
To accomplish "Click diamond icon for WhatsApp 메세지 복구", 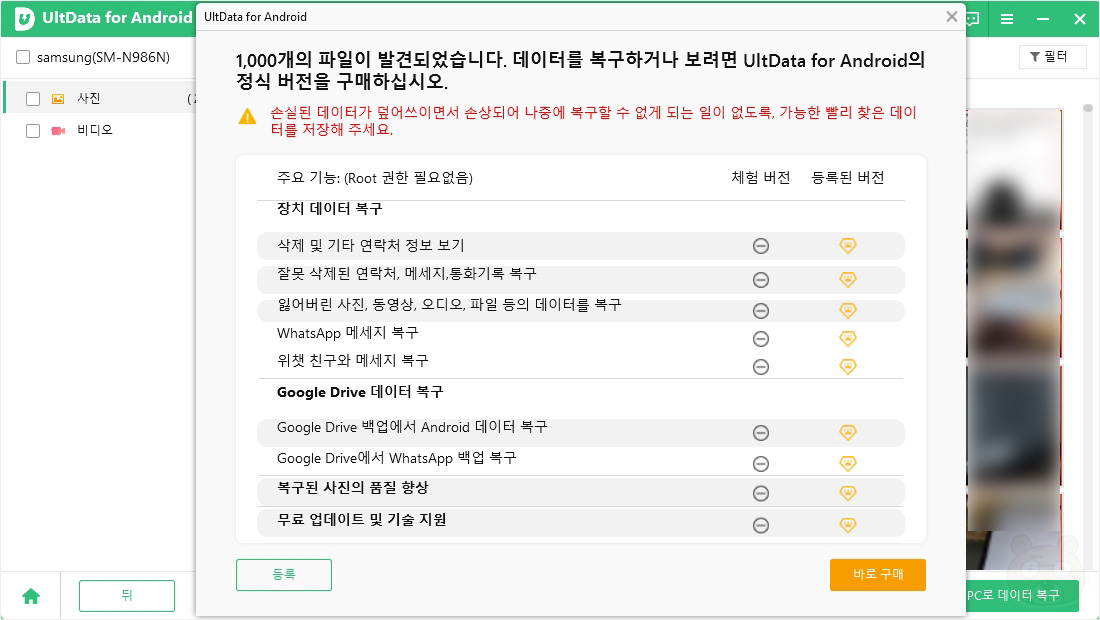I will tap(847, 338).
